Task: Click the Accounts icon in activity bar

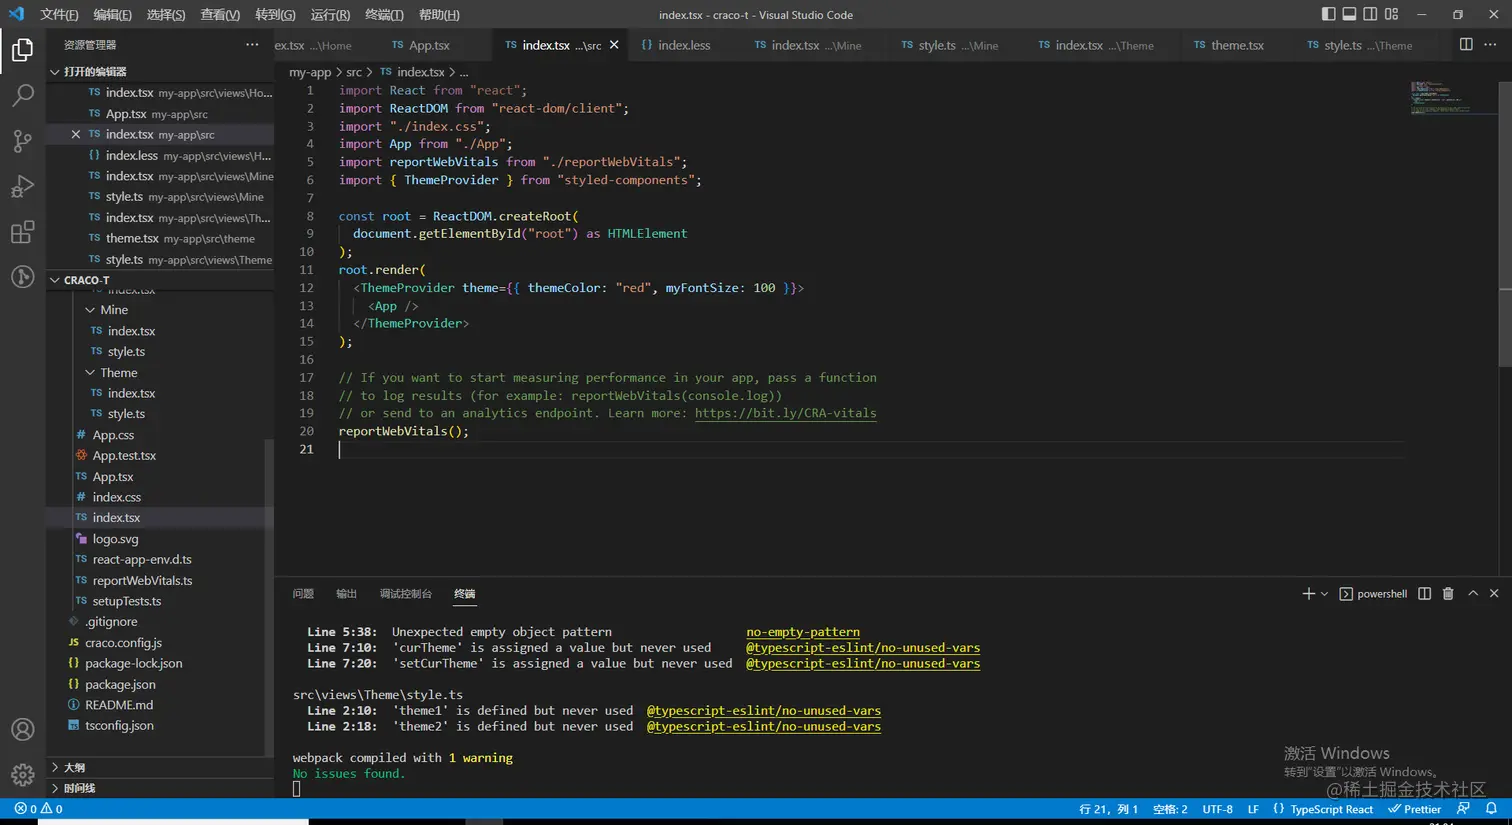Action: tap(22, 730)
